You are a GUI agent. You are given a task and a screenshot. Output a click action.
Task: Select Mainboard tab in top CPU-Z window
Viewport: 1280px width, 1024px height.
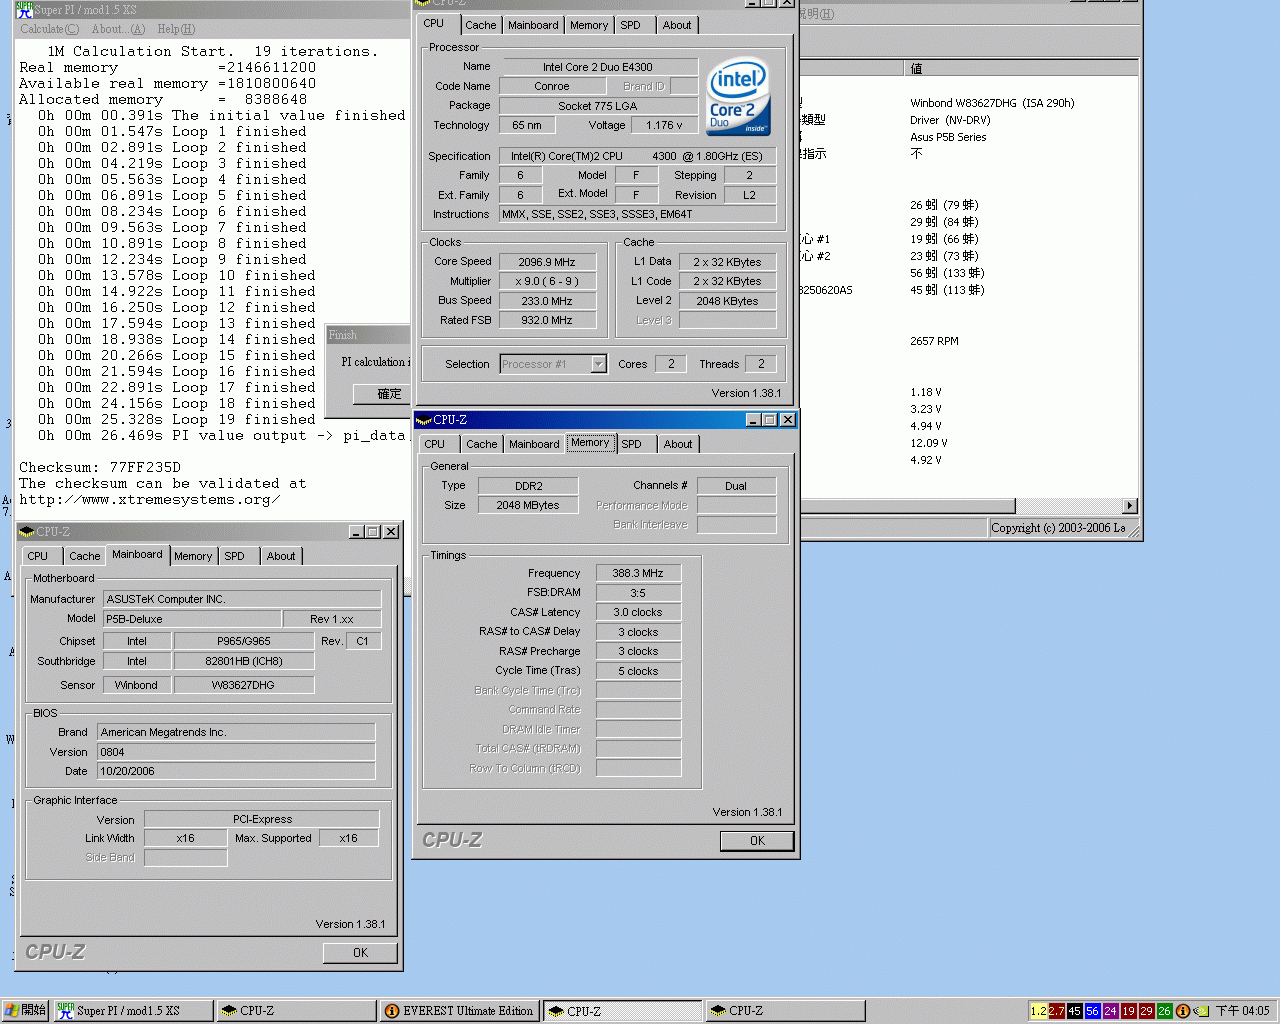coord(533,25)
